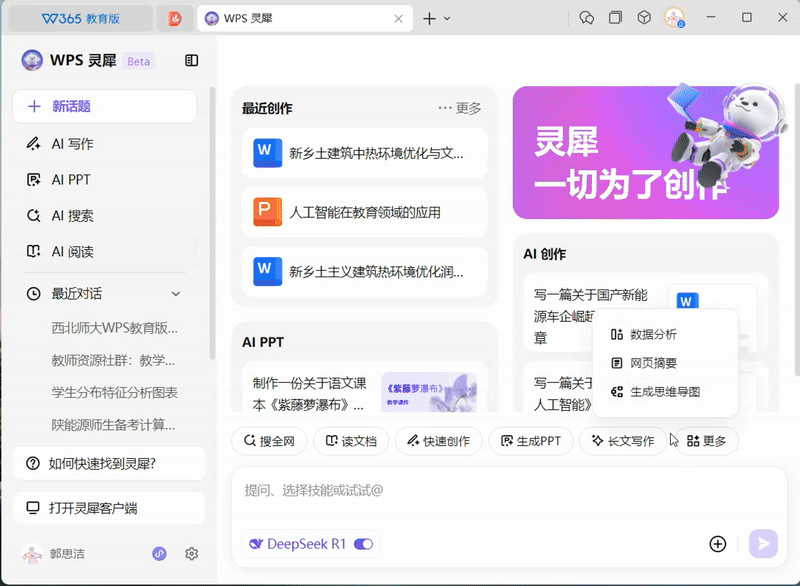Open conversation 学生分布特征分析图表
Viewport: 800px width, 586px height.
coord(114,392)
